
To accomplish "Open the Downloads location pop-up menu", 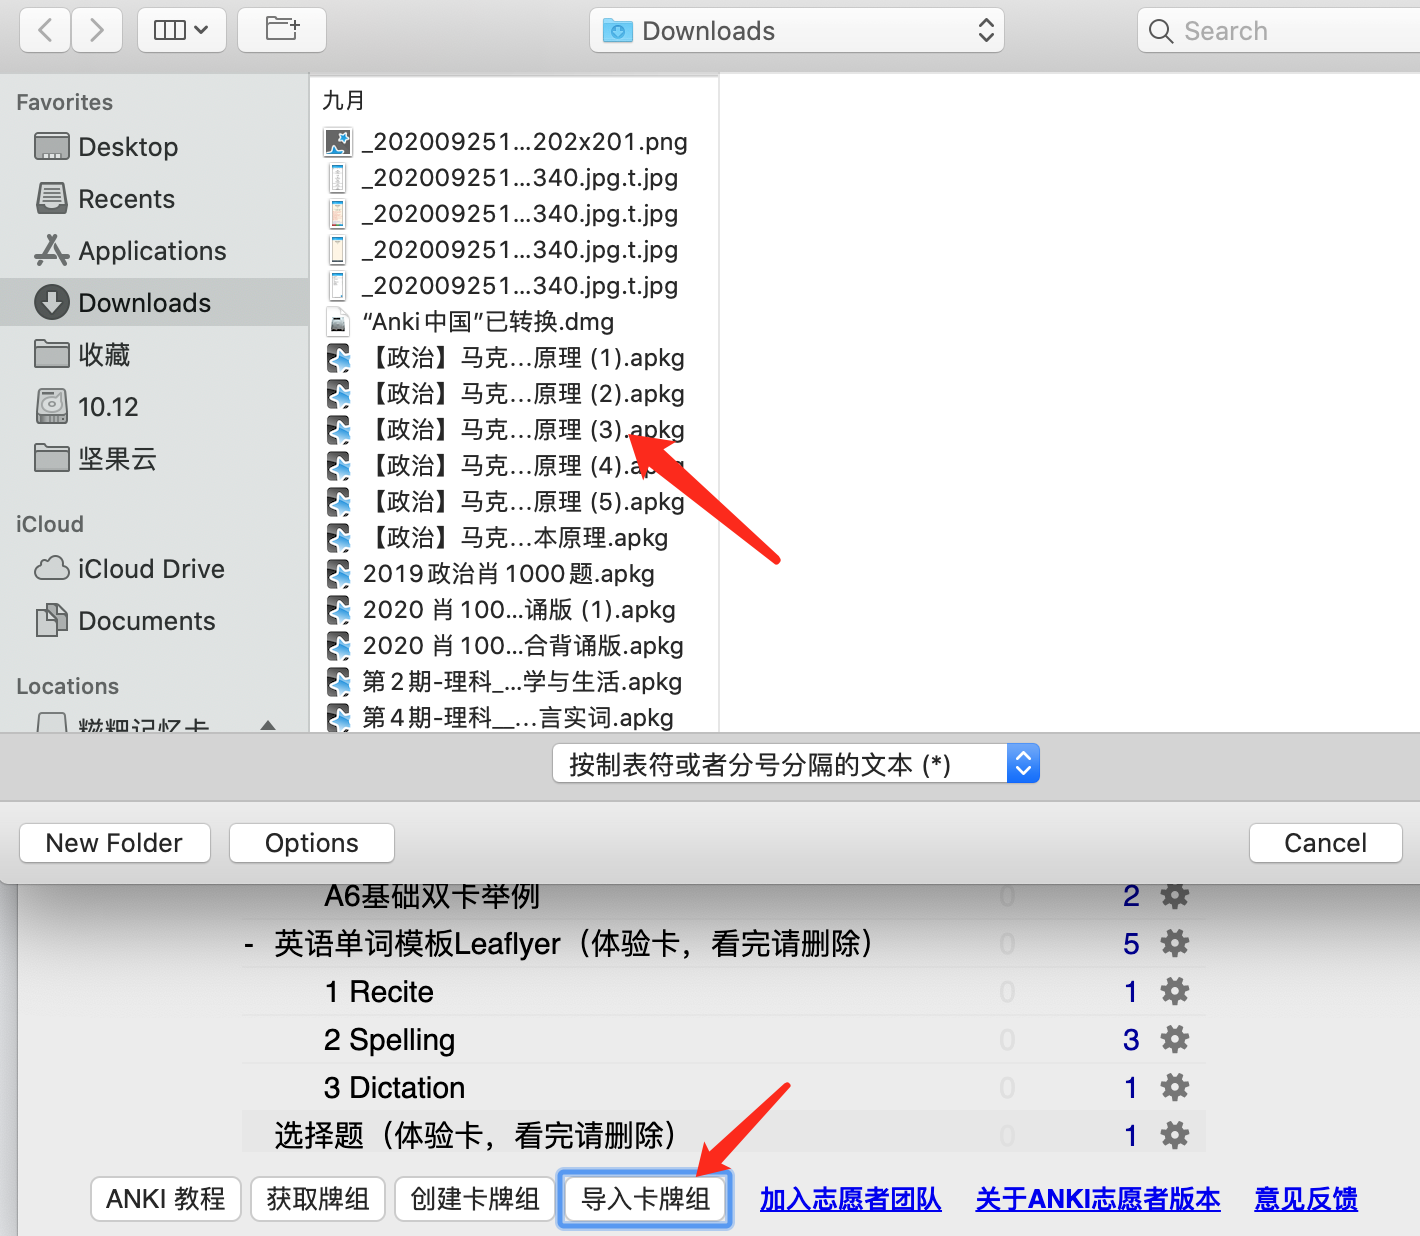I will pos(797,31).
